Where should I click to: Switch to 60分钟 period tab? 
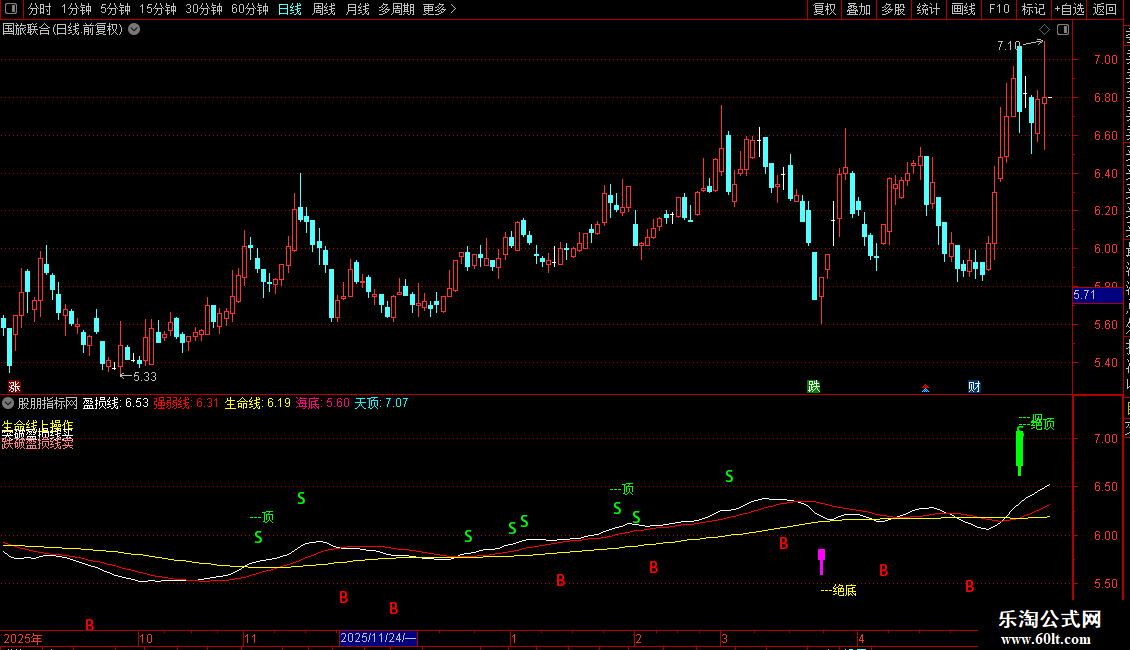250,9
